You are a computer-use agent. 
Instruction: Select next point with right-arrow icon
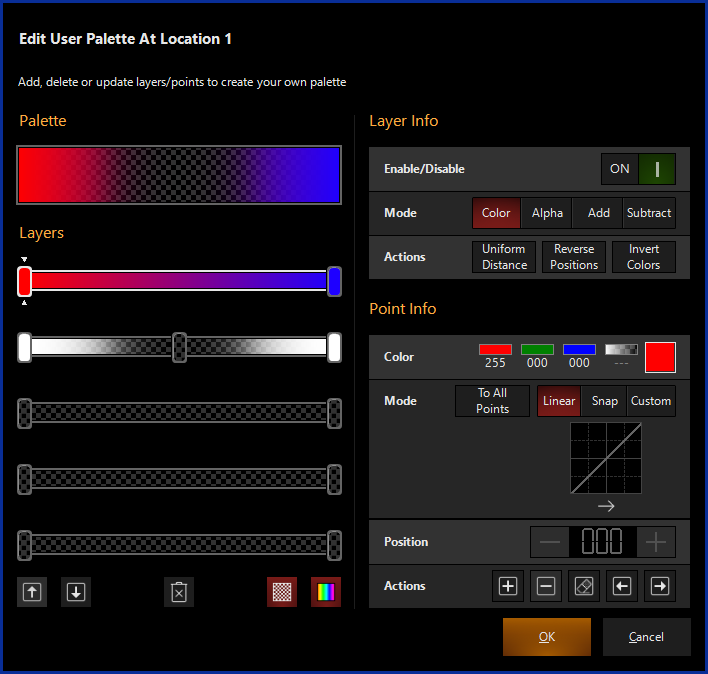660,586
